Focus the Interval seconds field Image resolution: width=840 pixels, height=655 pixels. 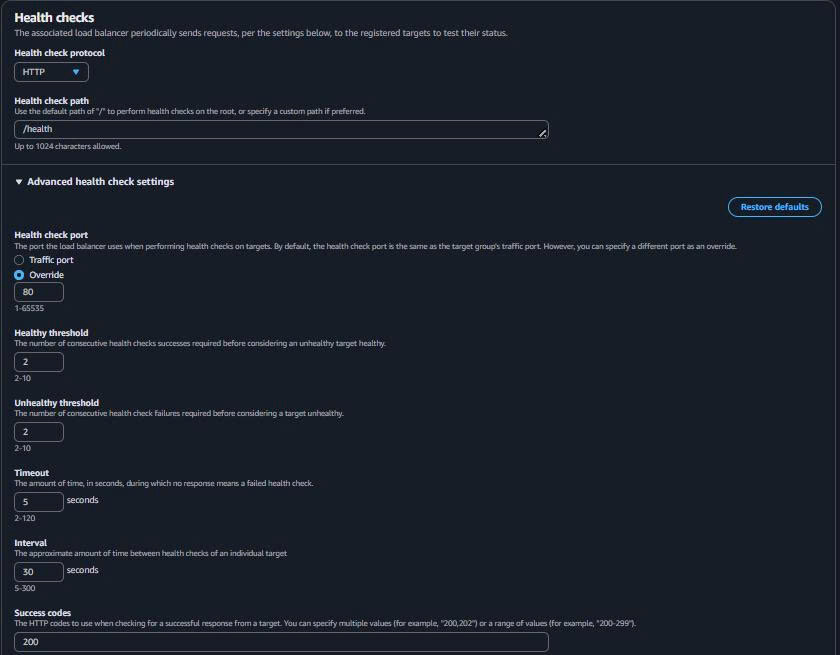[x=39, y=572]
